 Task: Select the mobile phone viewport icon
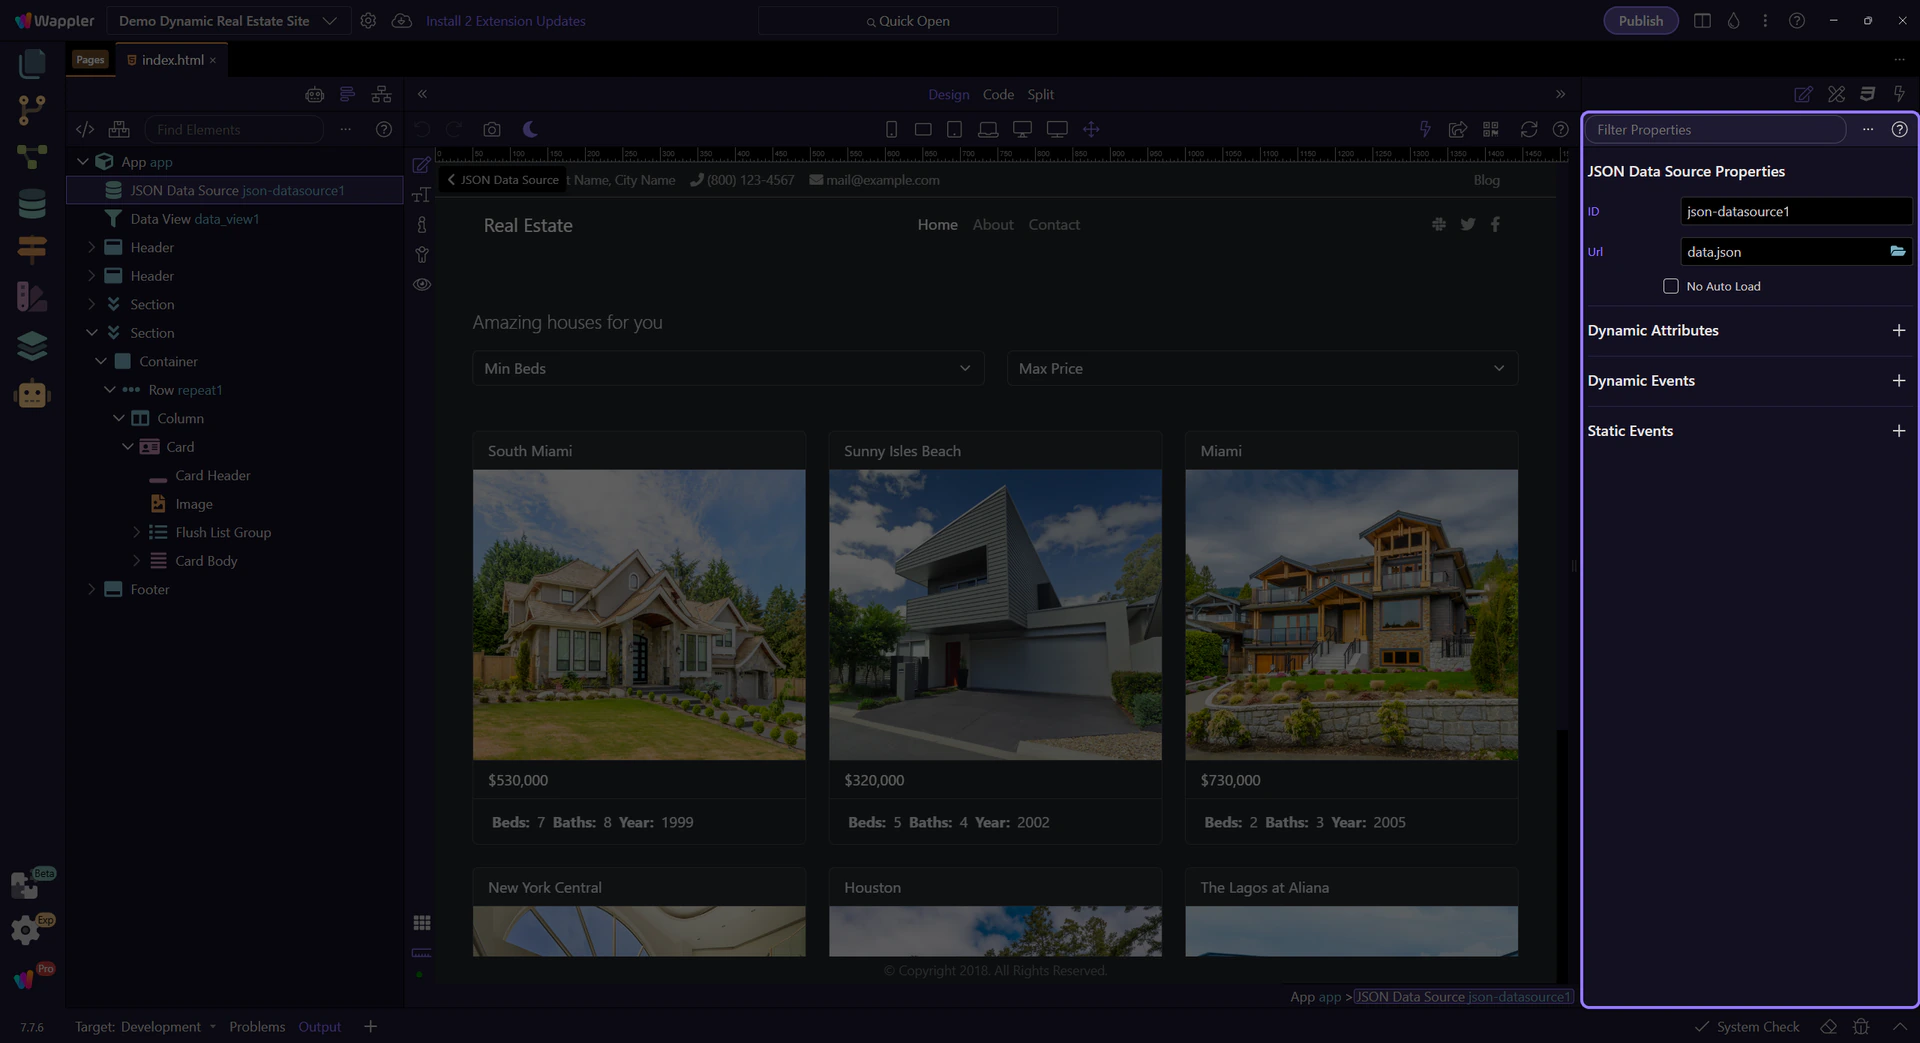coord(891,129)
